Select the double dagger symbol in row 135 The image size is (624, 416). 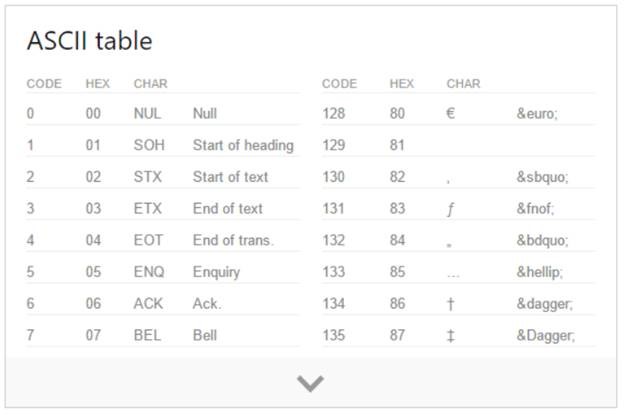pos(450,336)
